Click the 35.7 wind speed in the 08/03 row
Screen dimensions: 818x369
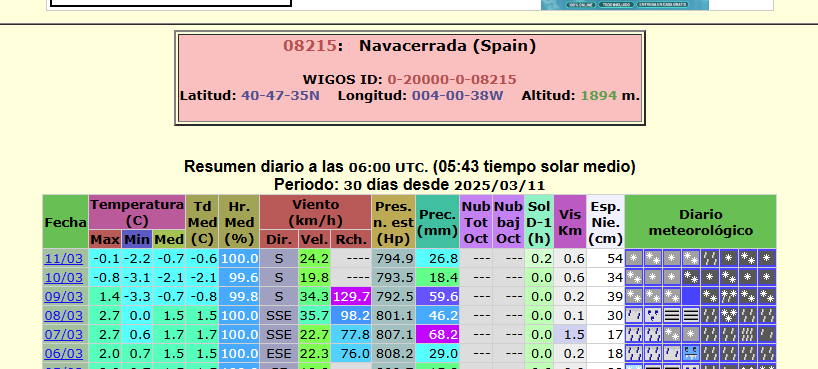pyautogui.click(x=314, y=315)
